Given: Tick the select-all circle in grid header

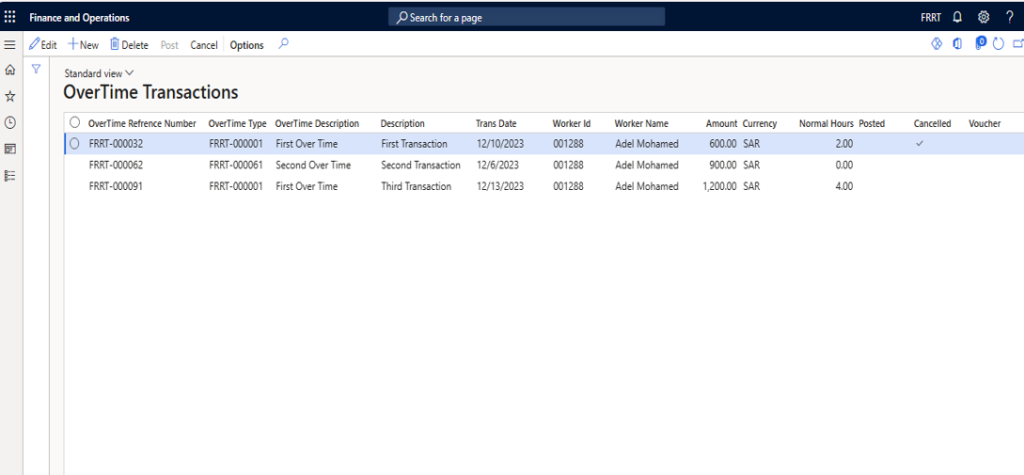Looking at the screenshot, I should pos(74,123).
